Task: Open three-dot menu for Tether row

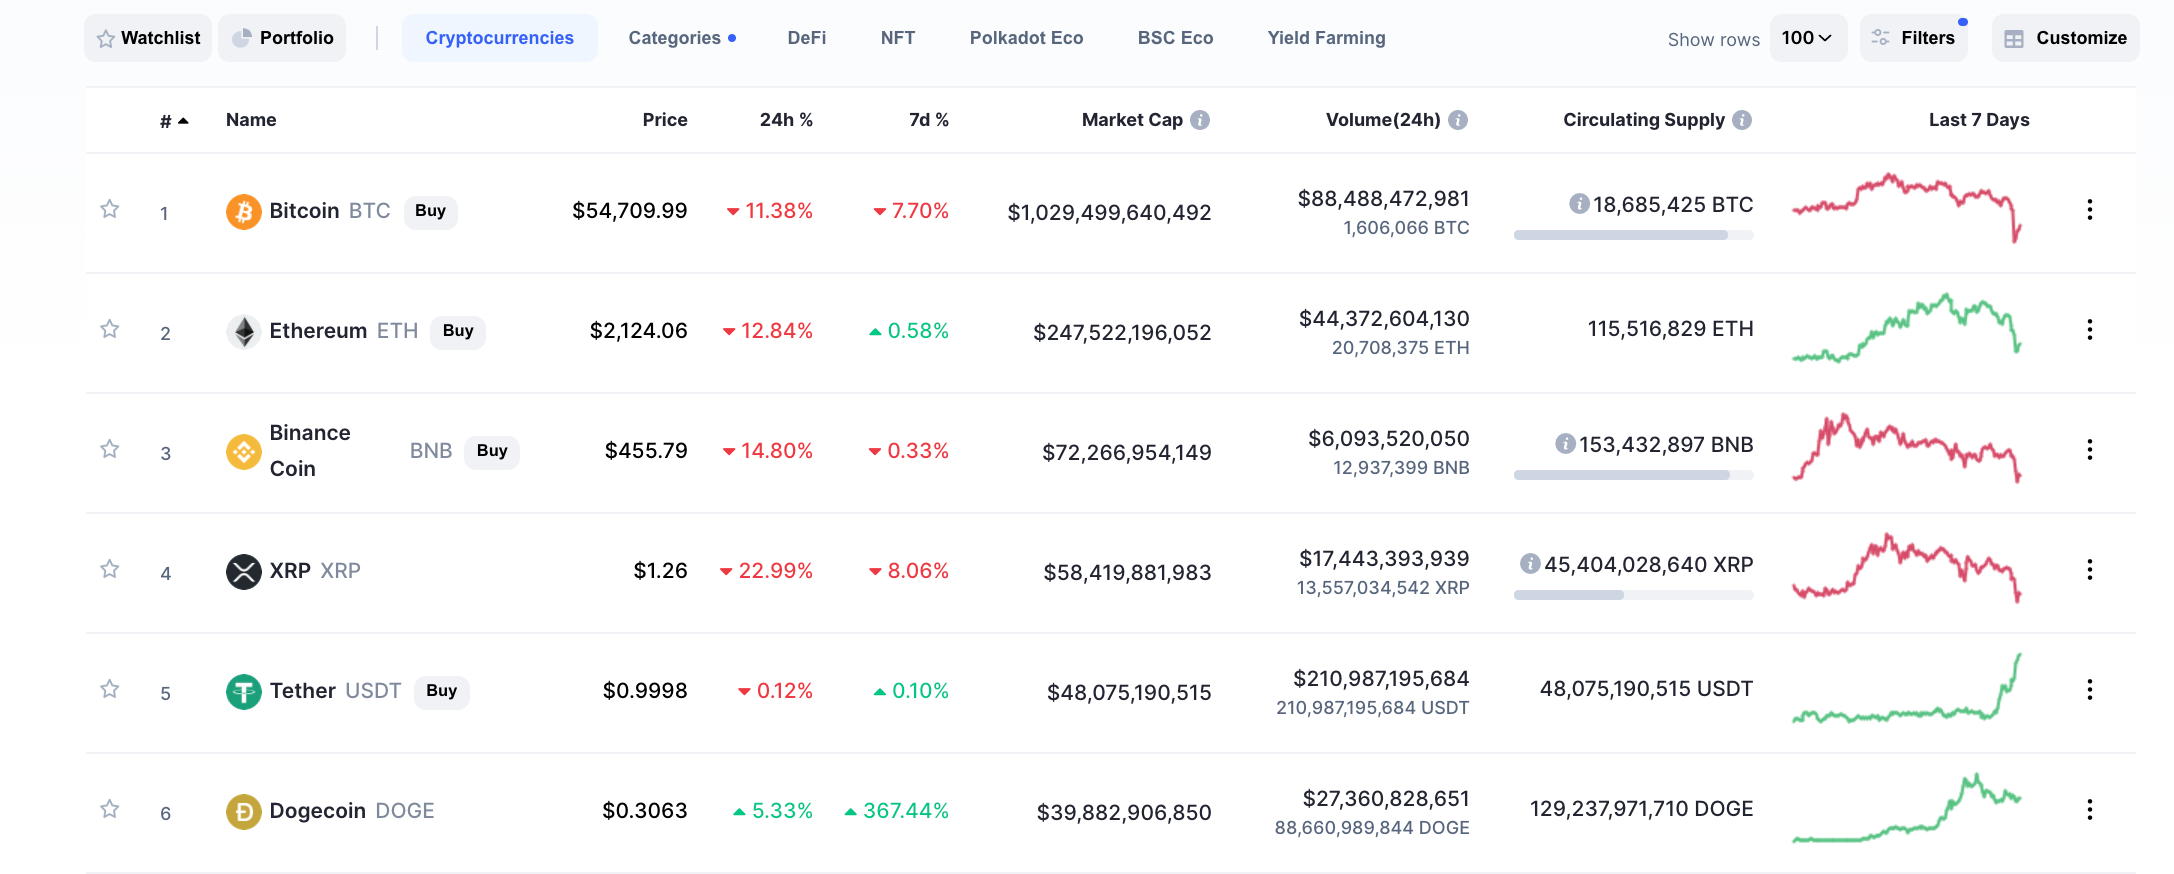Action: point(2089,689)
